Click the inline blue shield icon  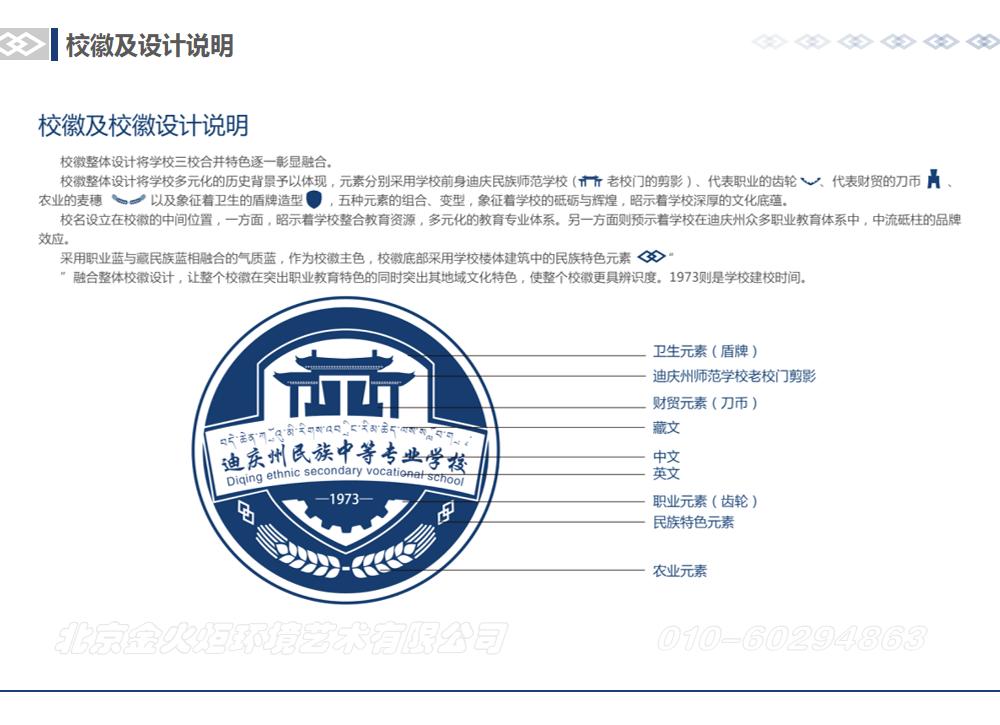[314, 199]
